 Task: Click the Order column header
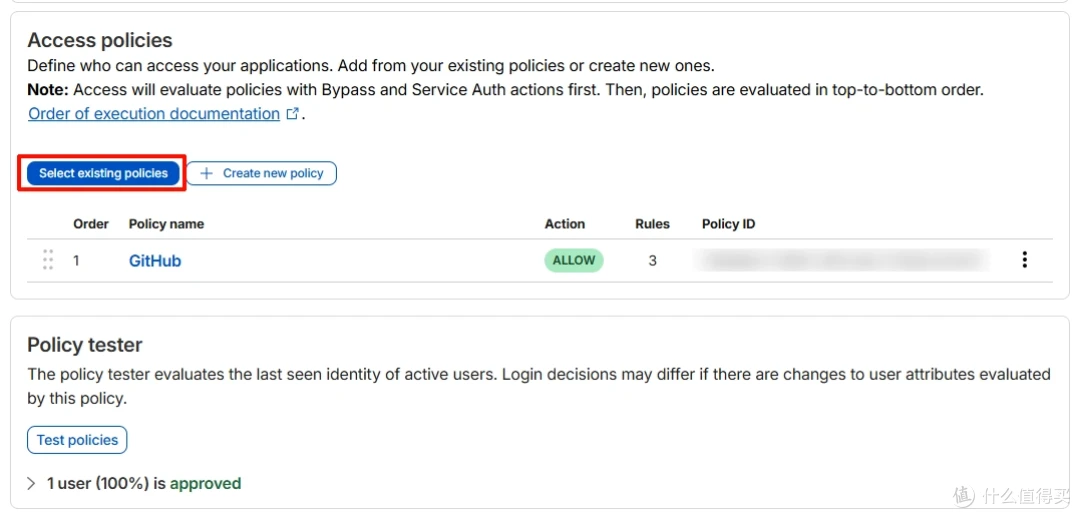[x=91, y=224]
